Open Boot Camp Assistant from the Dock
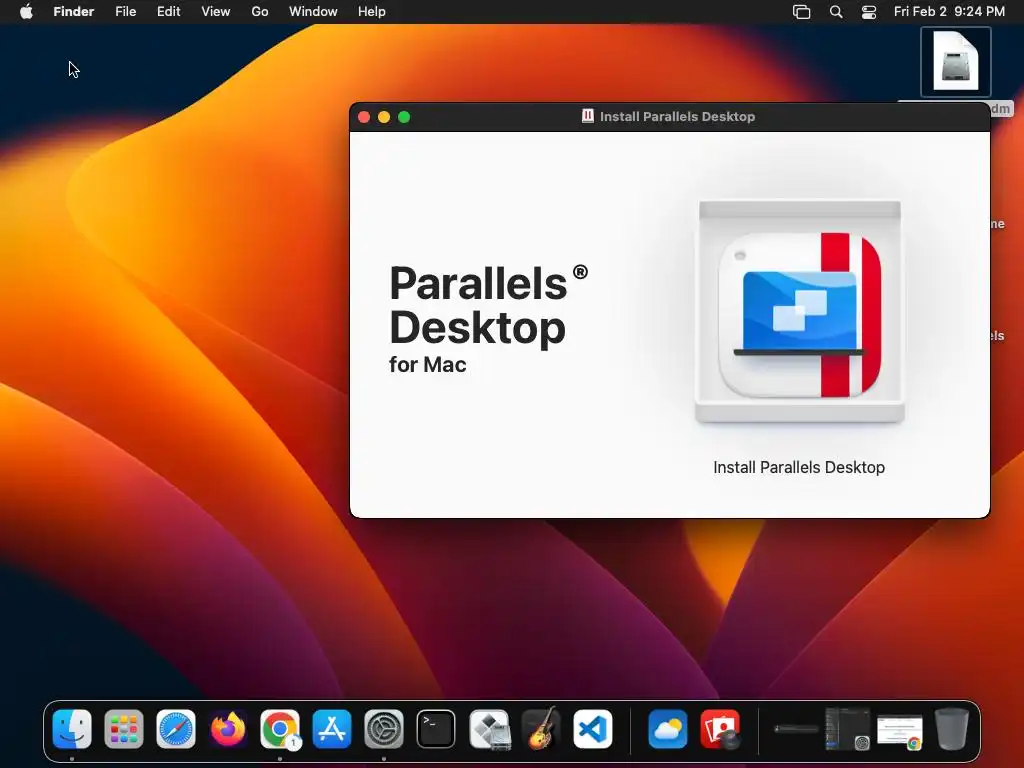Viewport: 1024px width, 768px height. (x=490, y=729)
